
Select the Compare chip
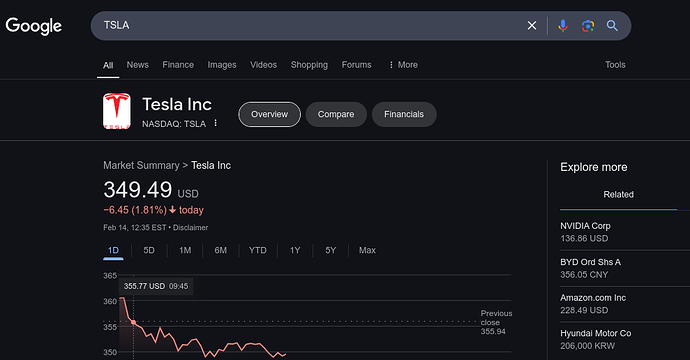click(x=336, y=114)
